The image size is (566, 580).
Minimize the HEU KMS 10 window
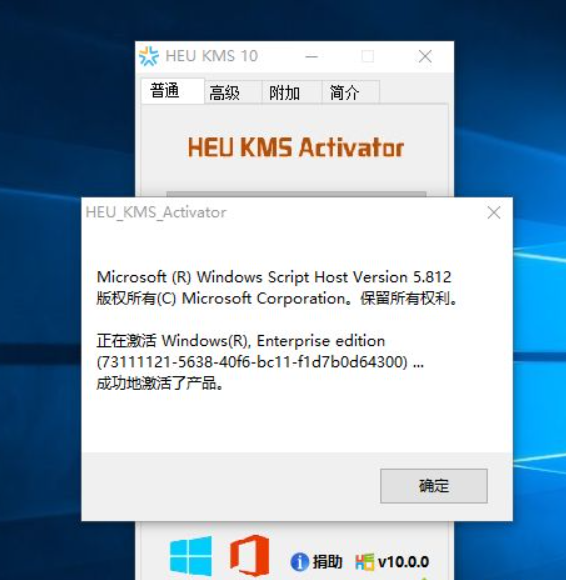pos(311,57)
